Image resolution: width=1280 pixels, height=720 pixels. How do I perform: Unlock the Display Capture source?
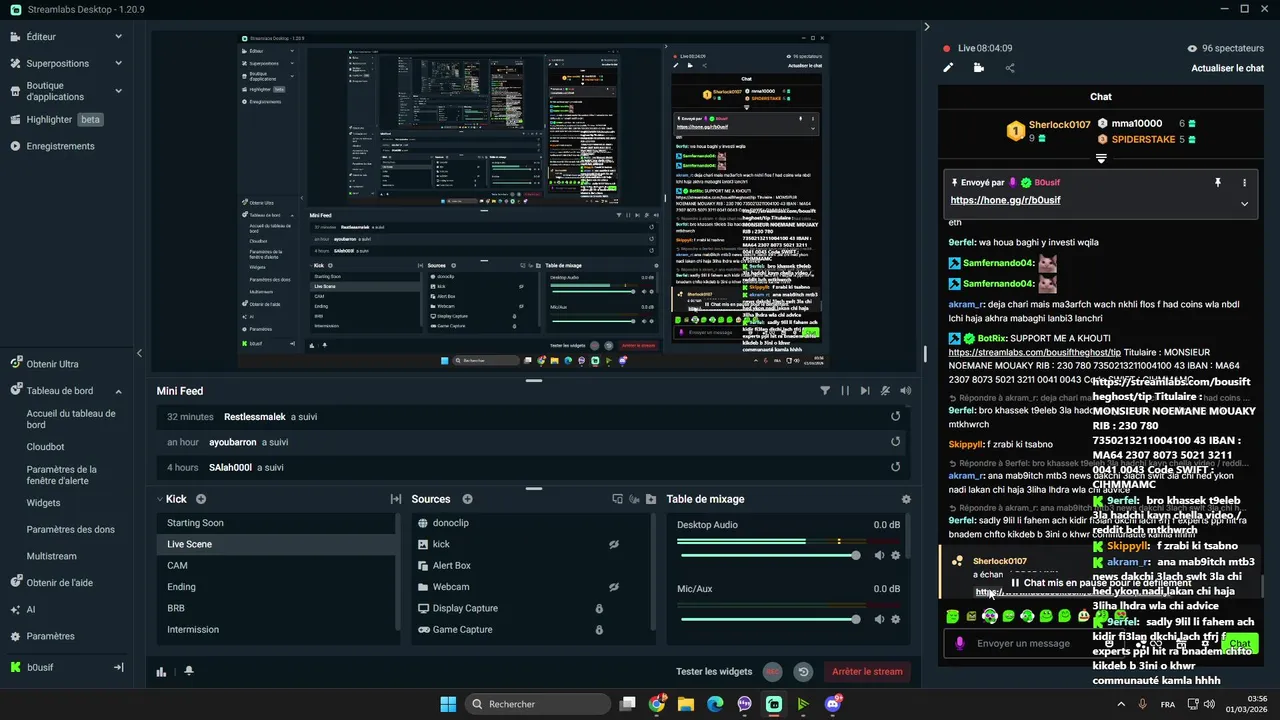click(x=599, y=608)
